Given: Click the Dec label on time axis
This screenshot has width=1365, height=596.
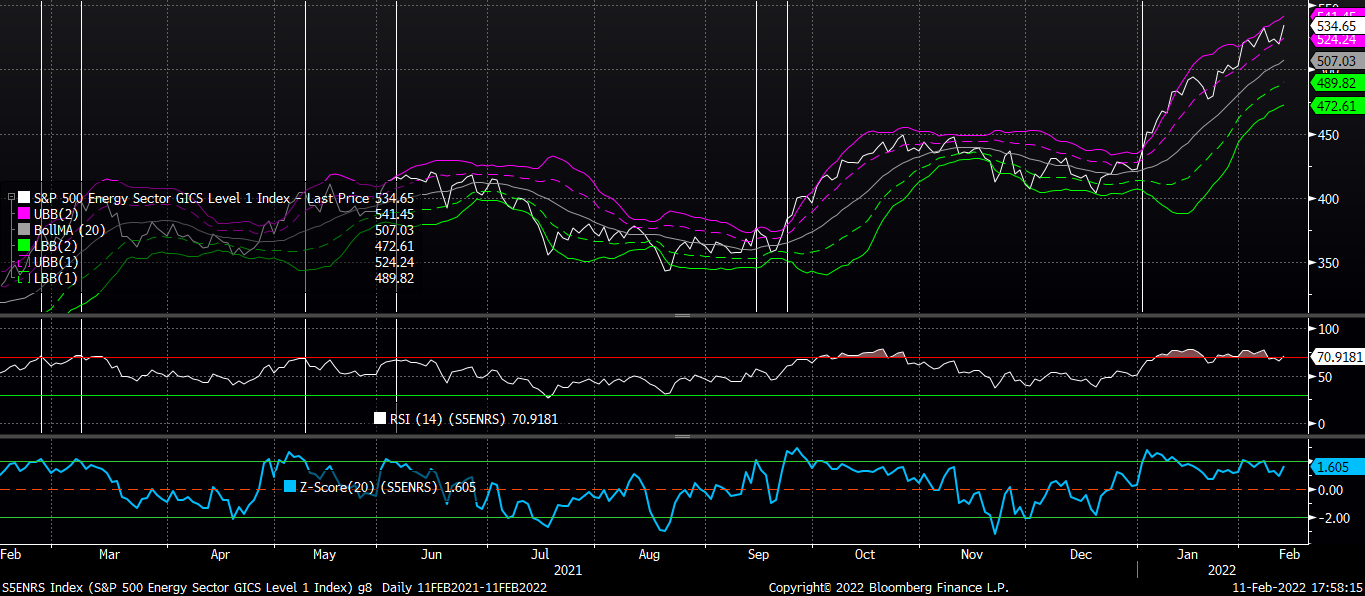Looking at the screenshot, I should 1080,554.
